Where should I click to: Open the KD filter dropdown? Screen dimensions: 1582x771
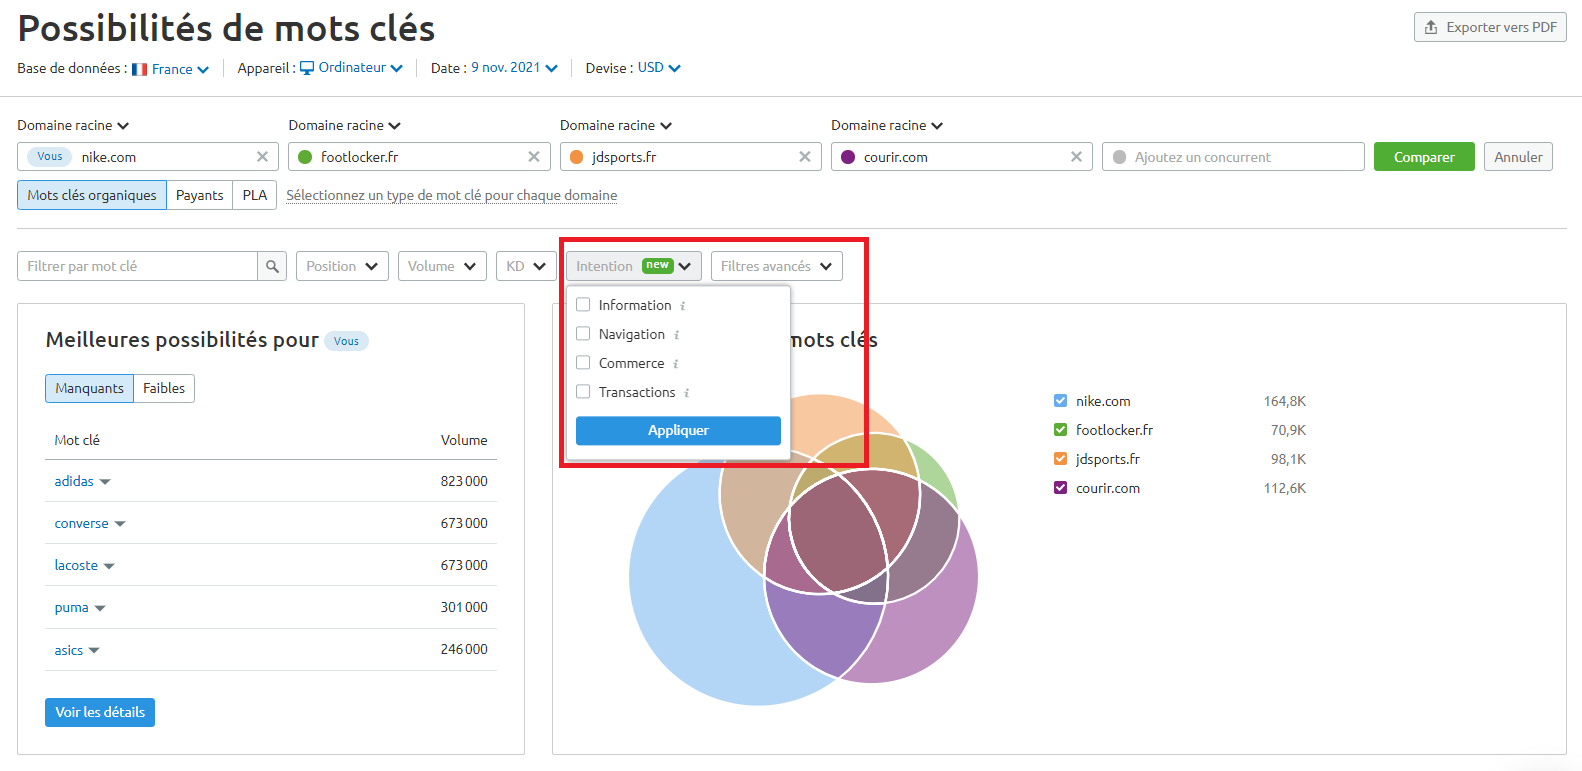pos(526,266)
